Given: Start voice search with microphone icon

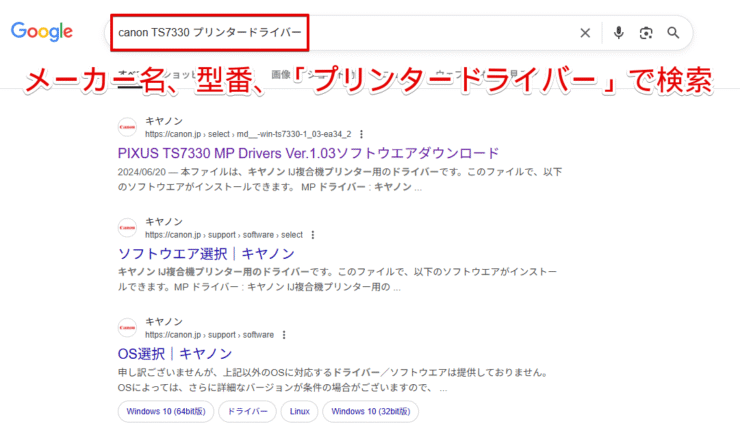Looking at the screenshot, I should click(x=619, y=33).
